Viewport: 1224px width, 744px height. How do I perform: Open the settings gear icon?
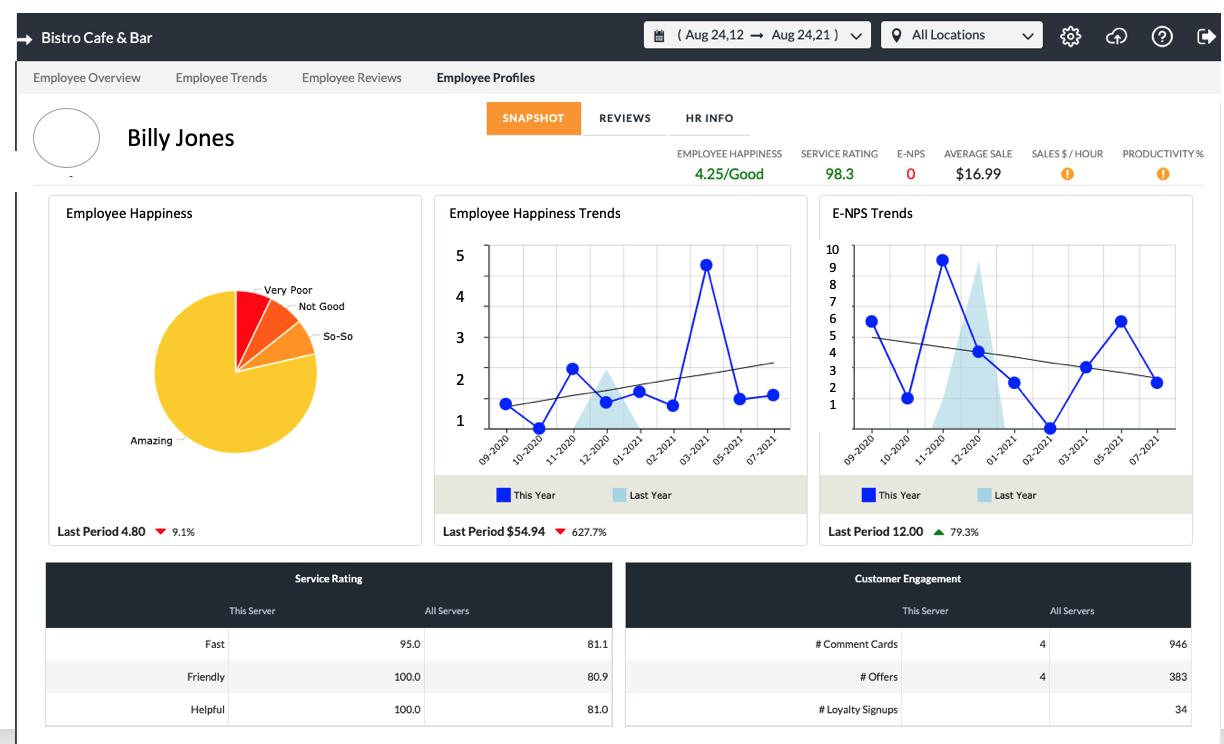(1070, 36)
